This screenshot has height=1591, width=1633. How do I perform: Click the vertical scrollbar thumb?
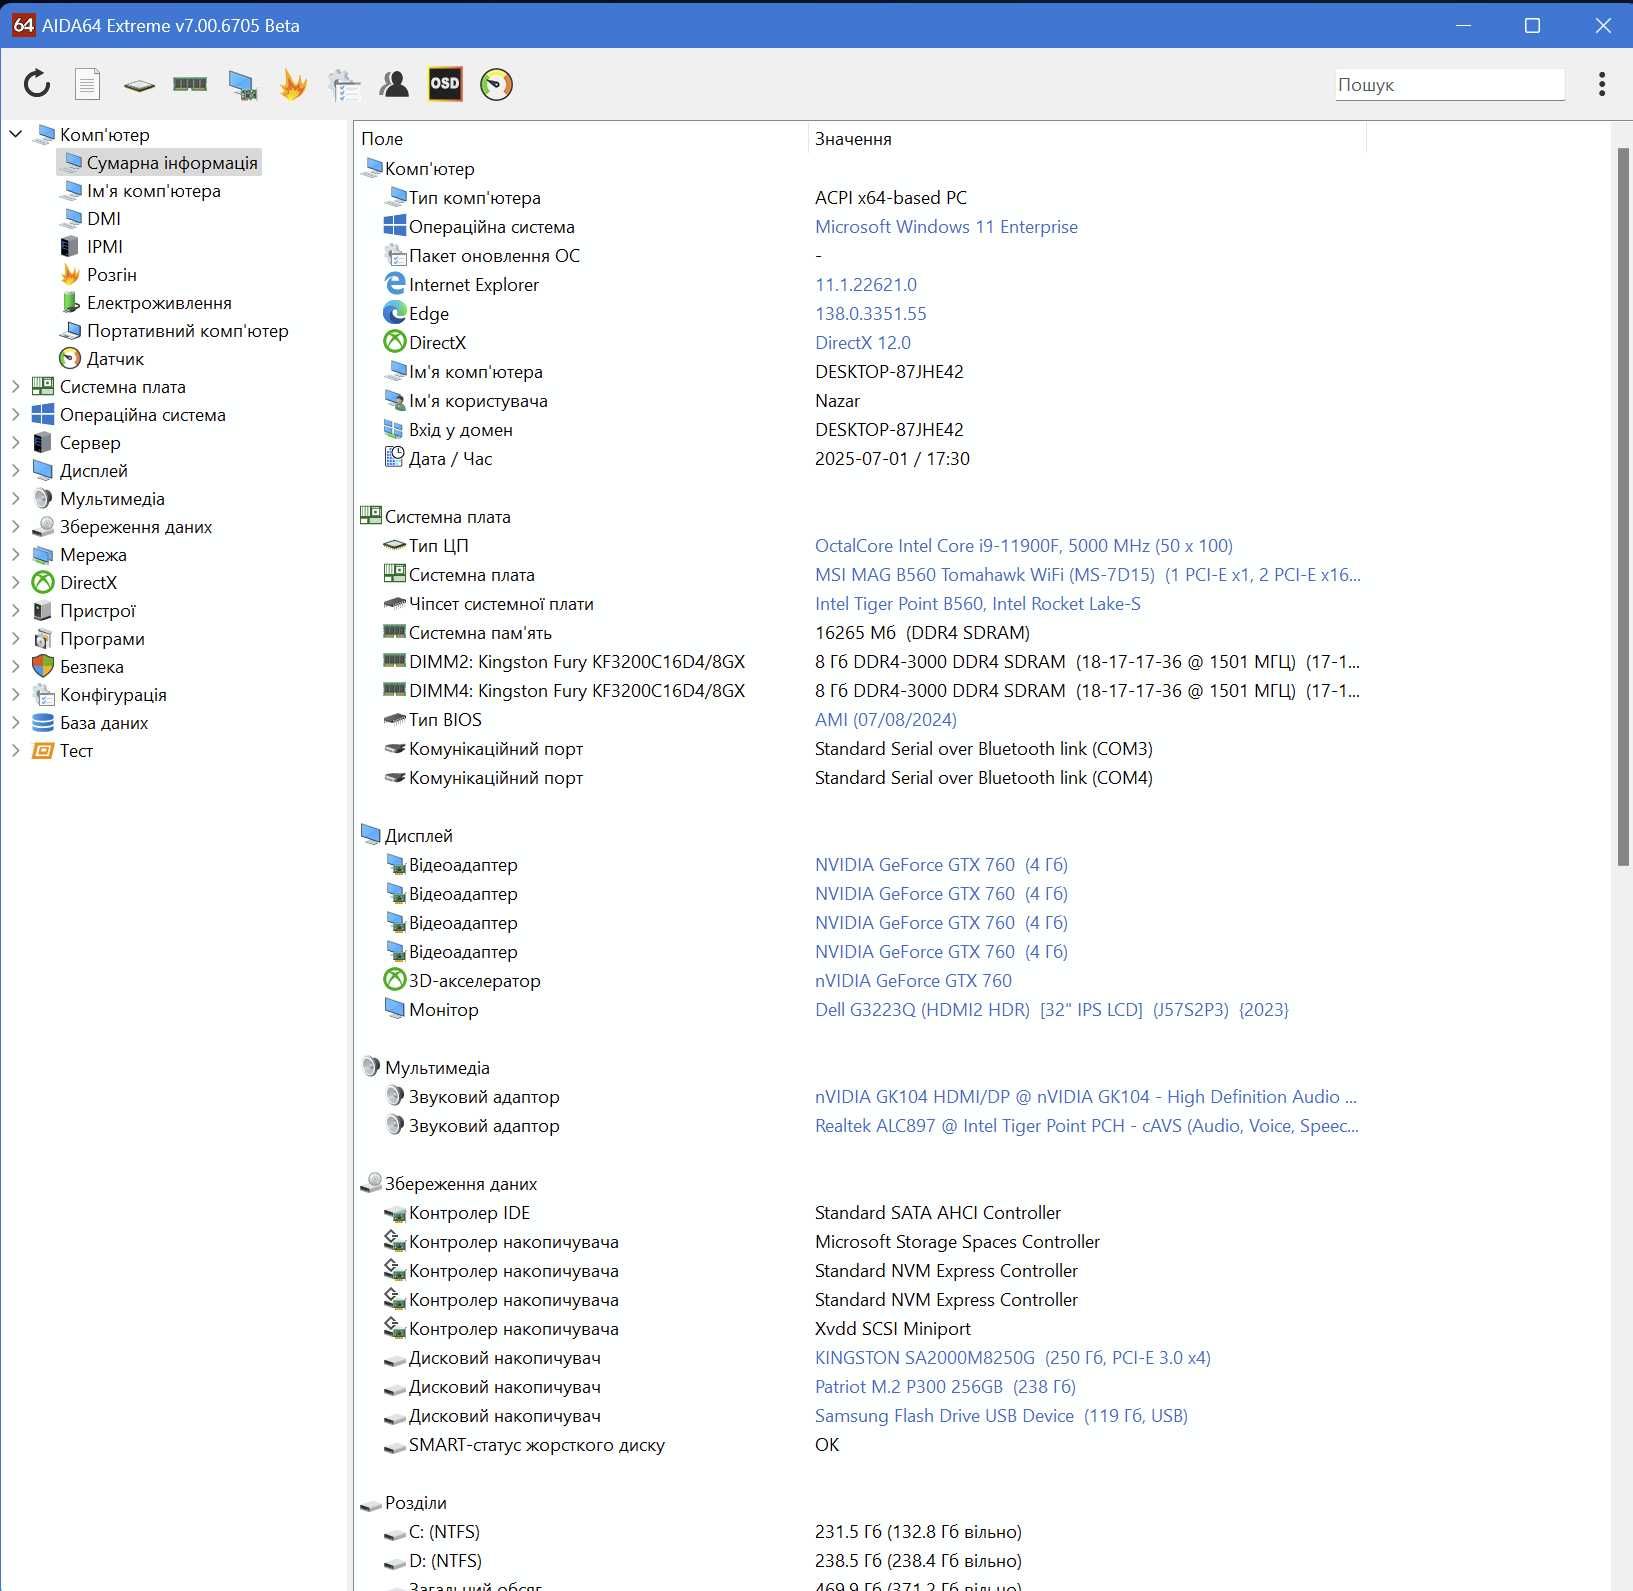[x=1624, y=506]
